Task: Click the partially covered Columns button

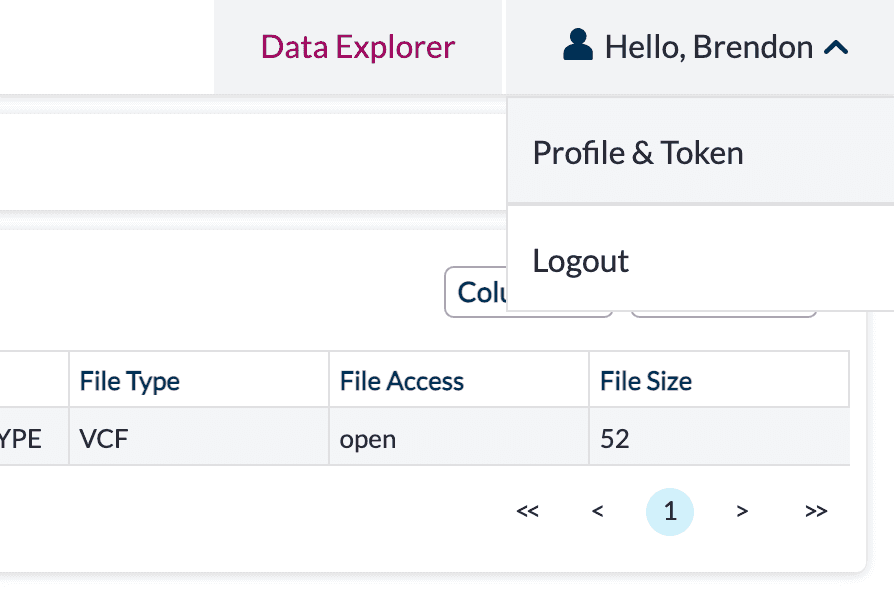Action: [476, 292]
